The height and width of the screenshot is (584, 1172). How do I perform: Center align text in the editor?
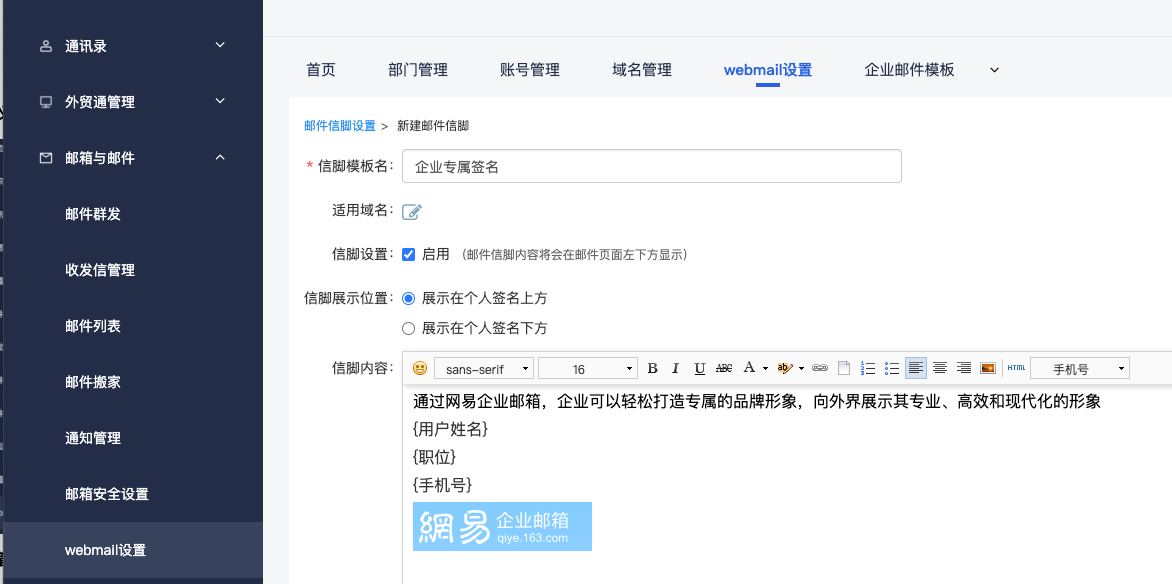click(940, 368)
